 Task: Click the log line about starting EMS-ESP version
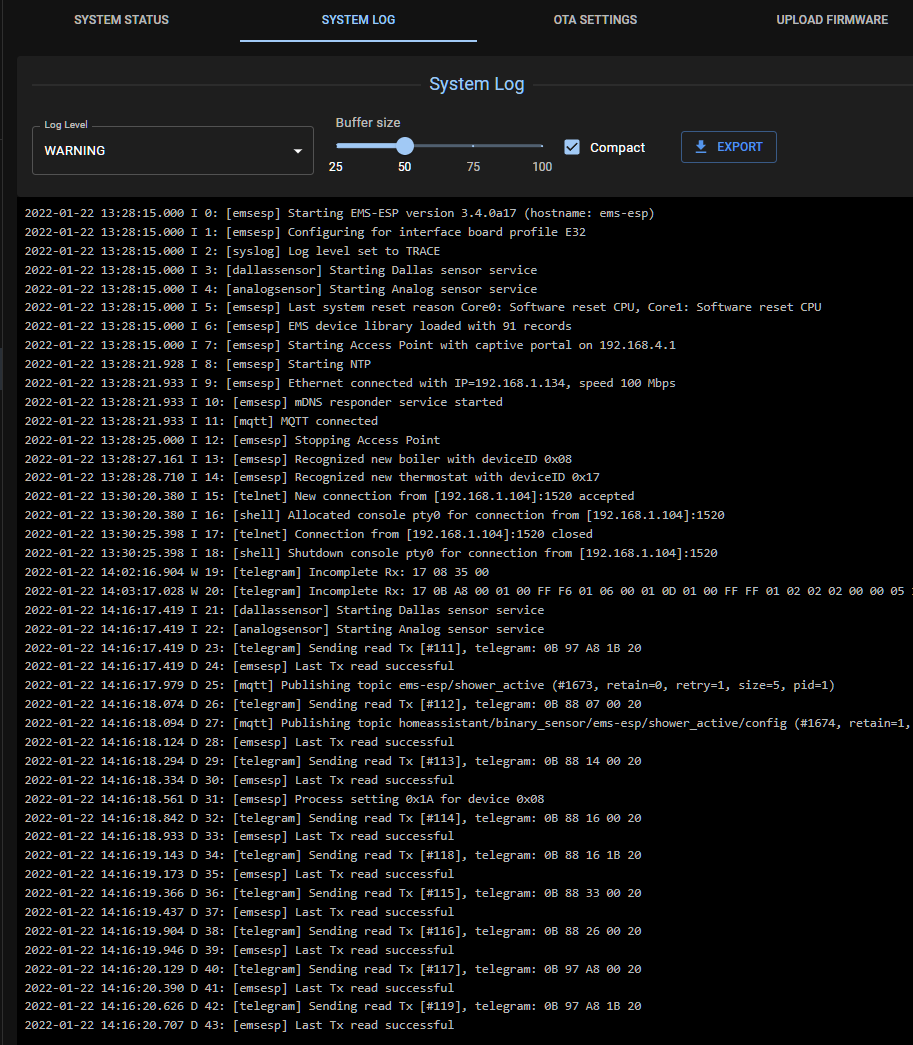pyautogui.click(x=340, y=213)
